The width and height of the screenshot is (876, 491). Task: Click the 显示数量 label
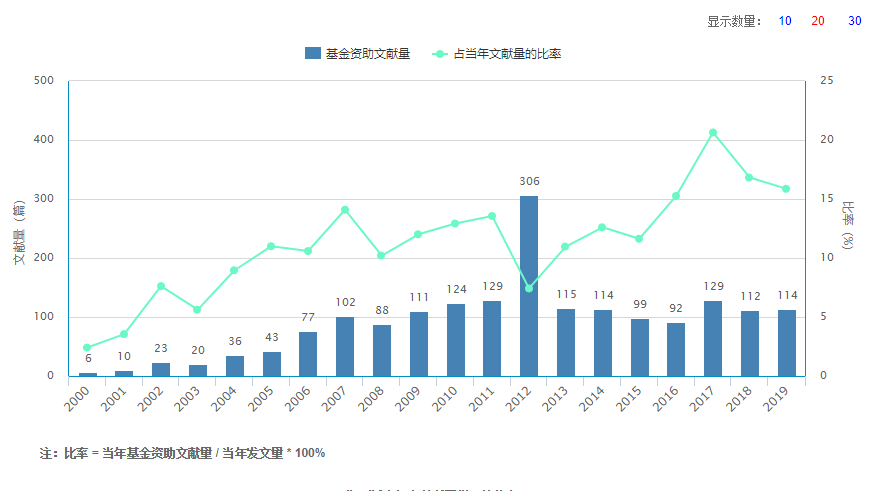[734, 21]
